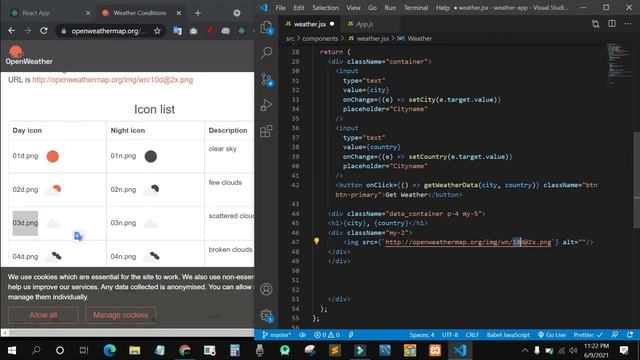Screen dimensions: 640x360
Task: Click the errors and warnings counter
Action: point(327,335)
